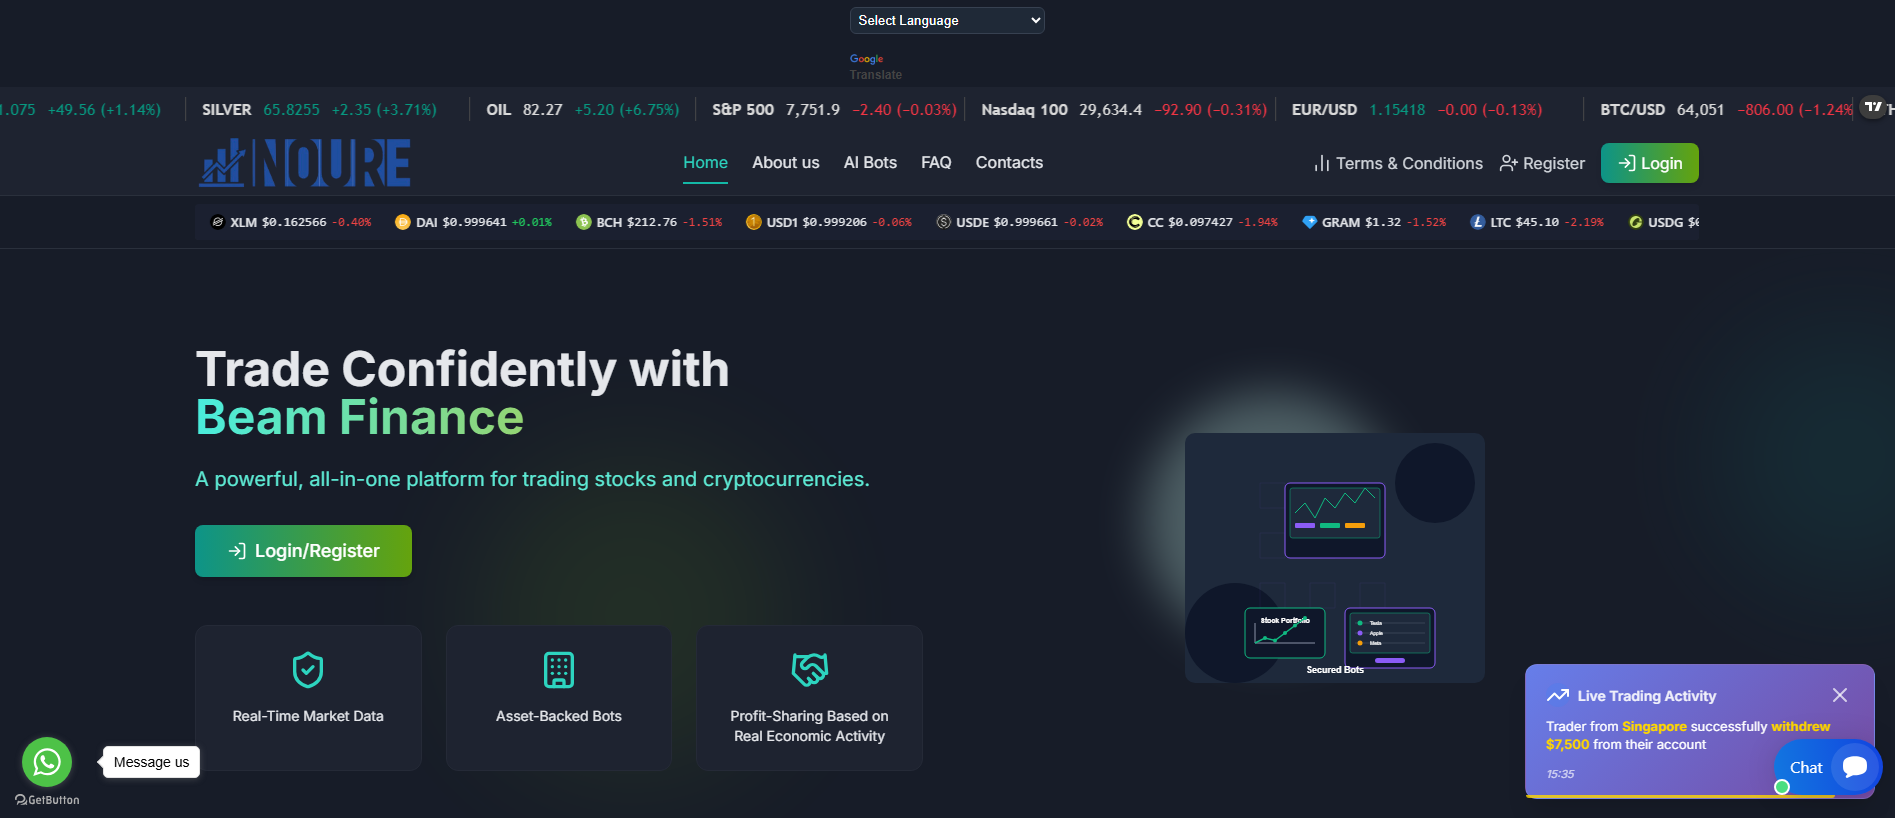Image resolution: width=1895 pixels, height=818 pixels.
Task: Click the shield check Real-Time Market Data icon
Action: [x=308, y=670]
